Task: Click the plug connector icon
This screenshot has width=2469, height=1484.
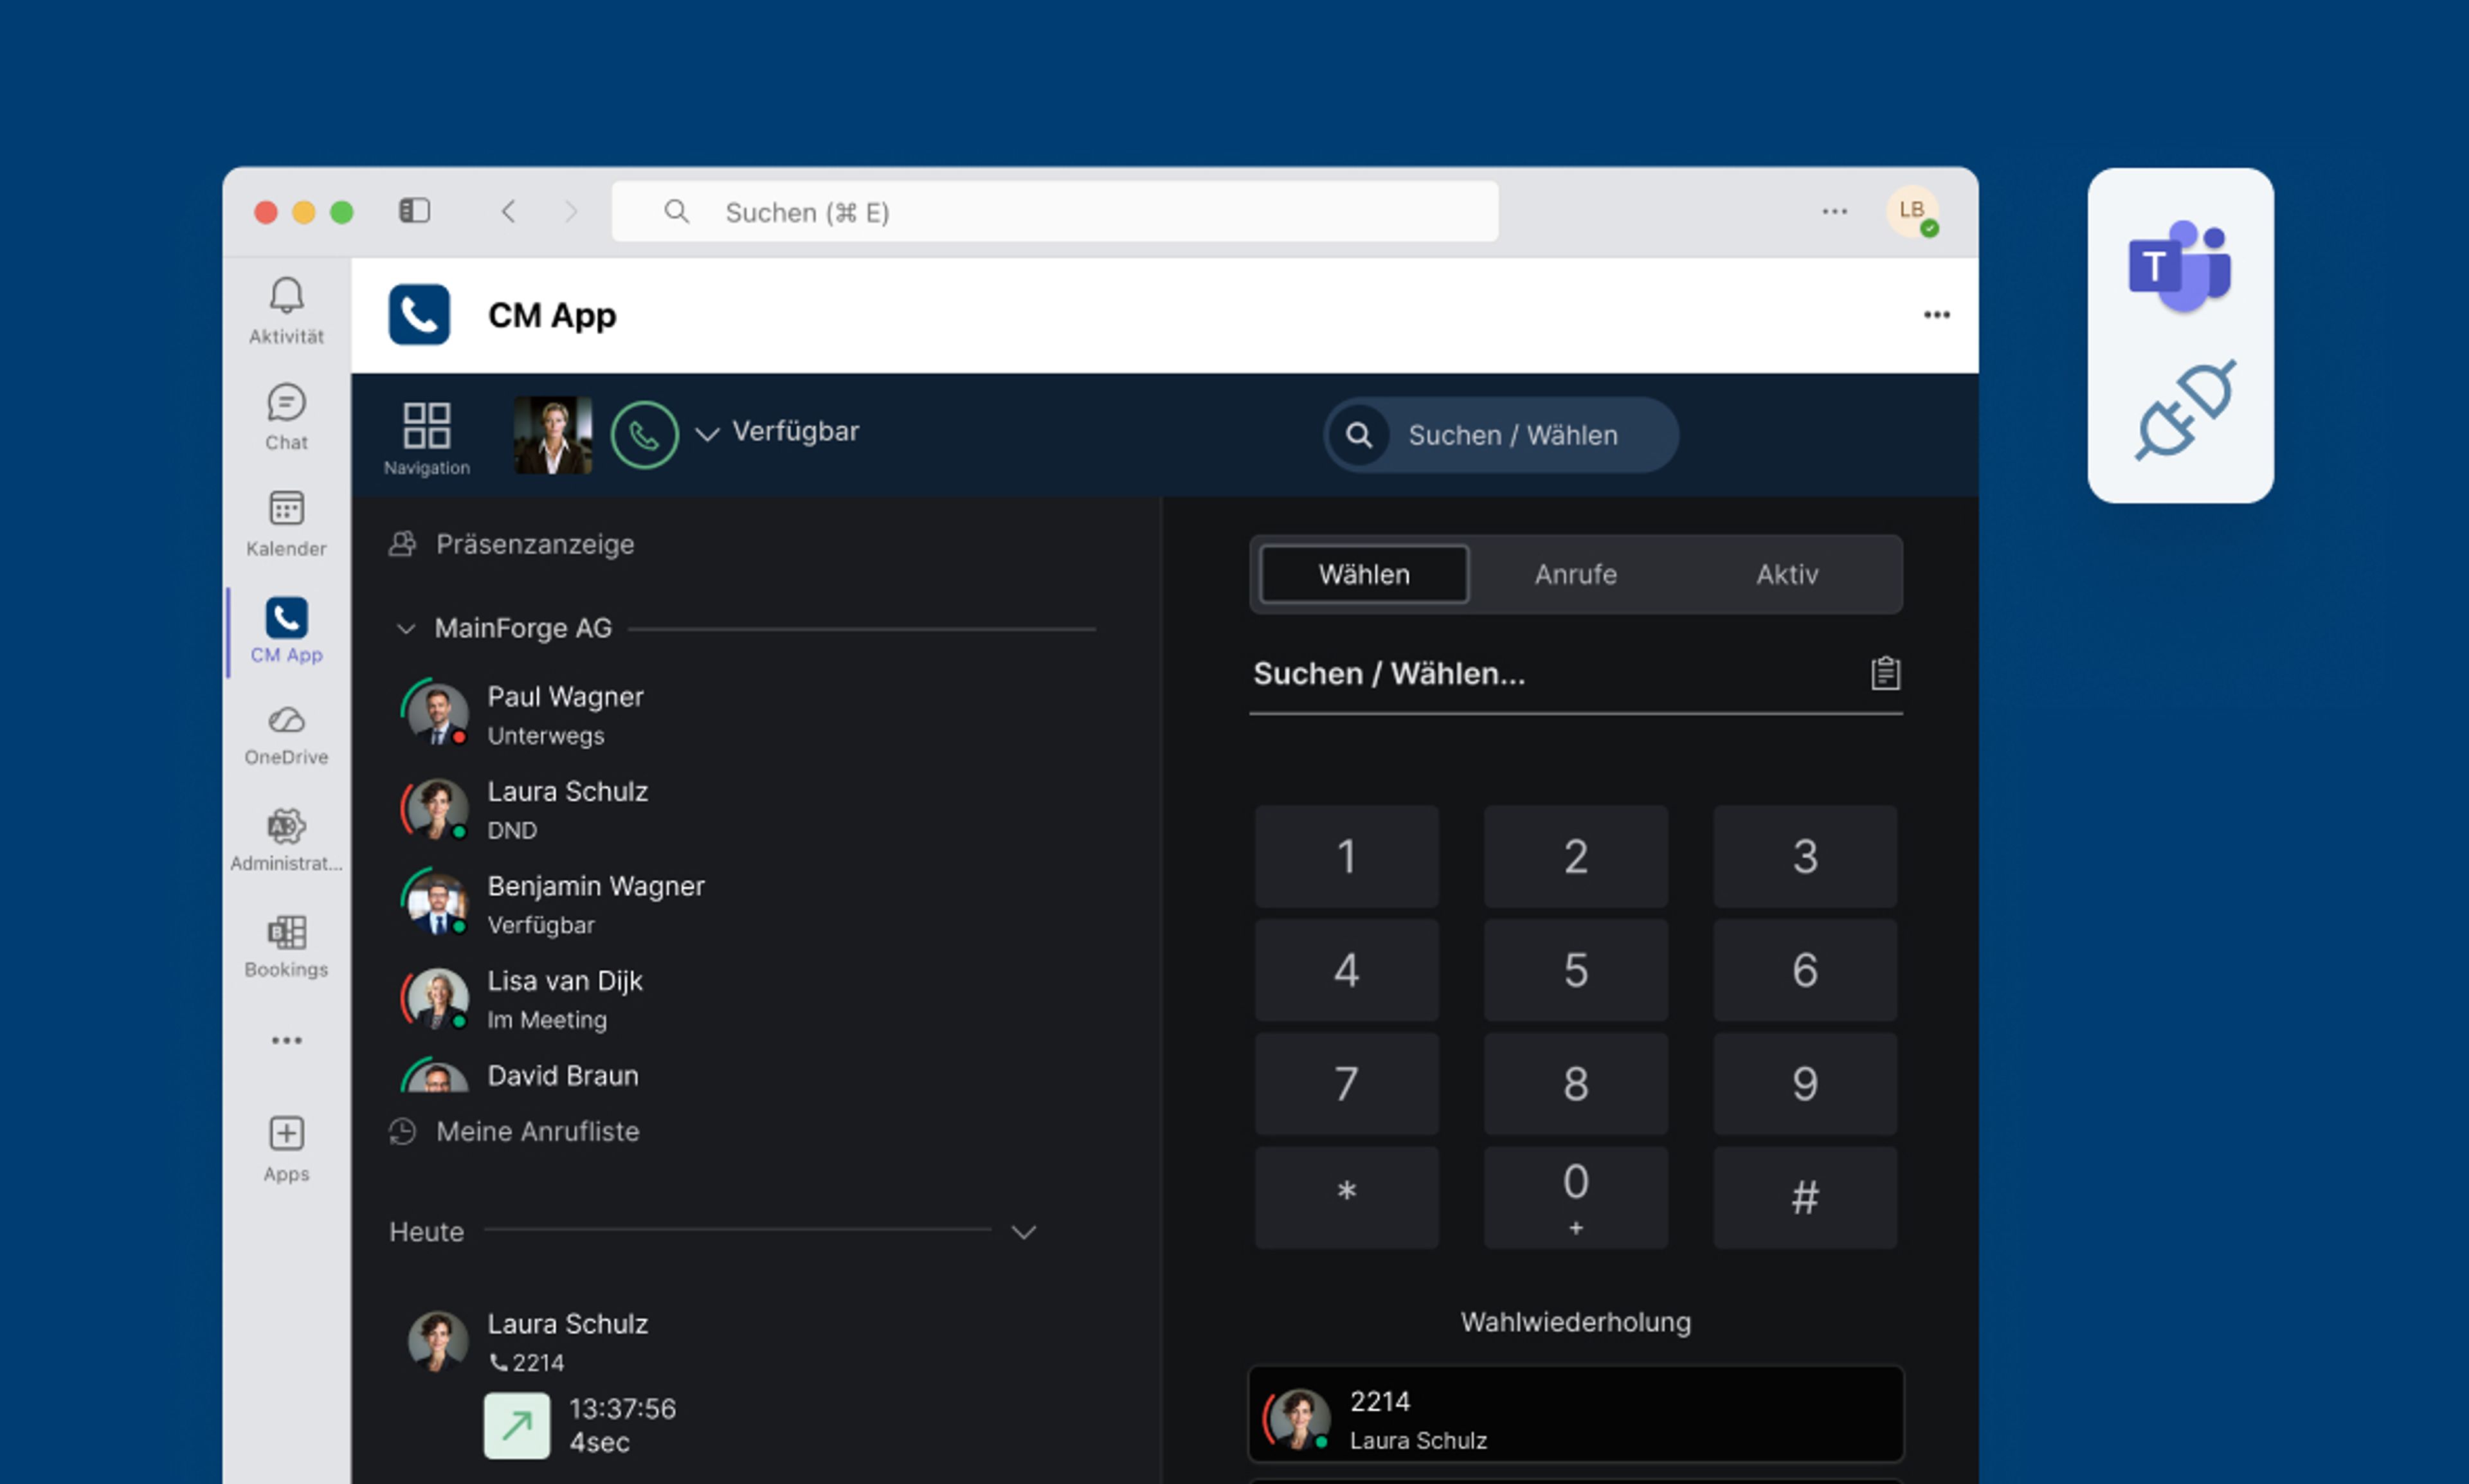Action: point(2185,410)
